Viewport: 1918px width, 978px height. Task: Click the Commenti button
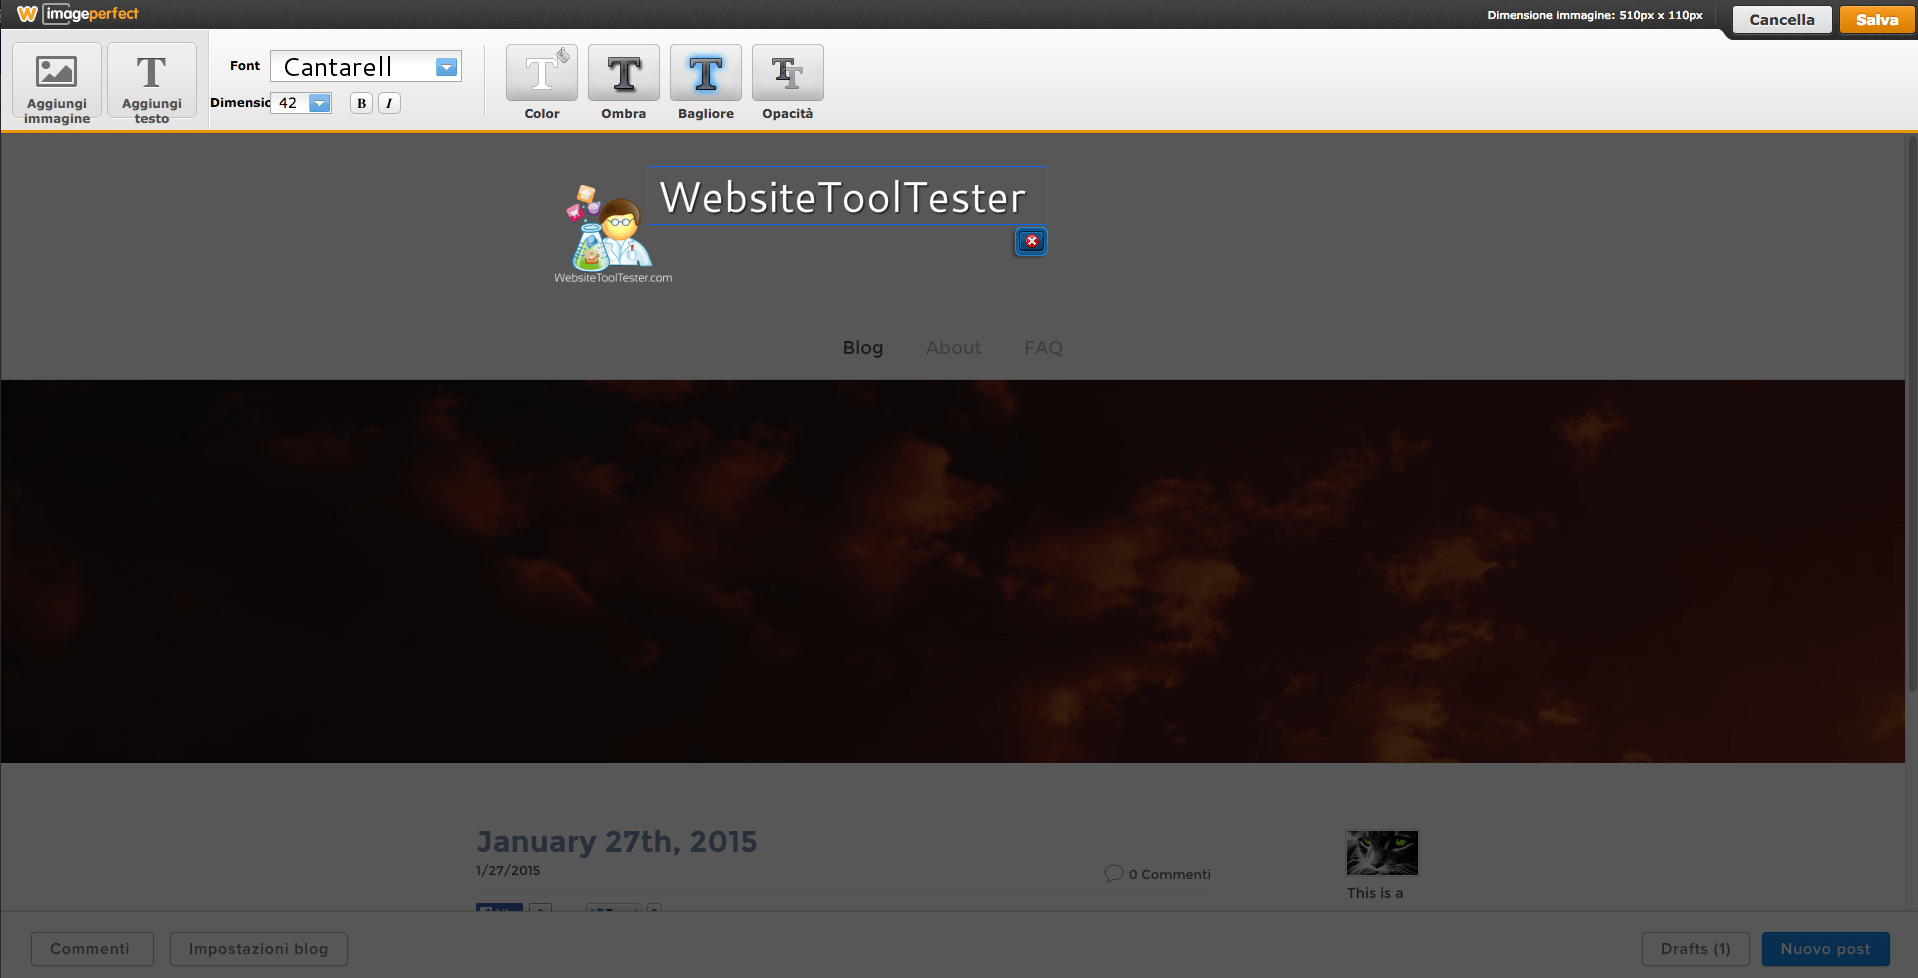pyautogui.click(x=92, y=949)
